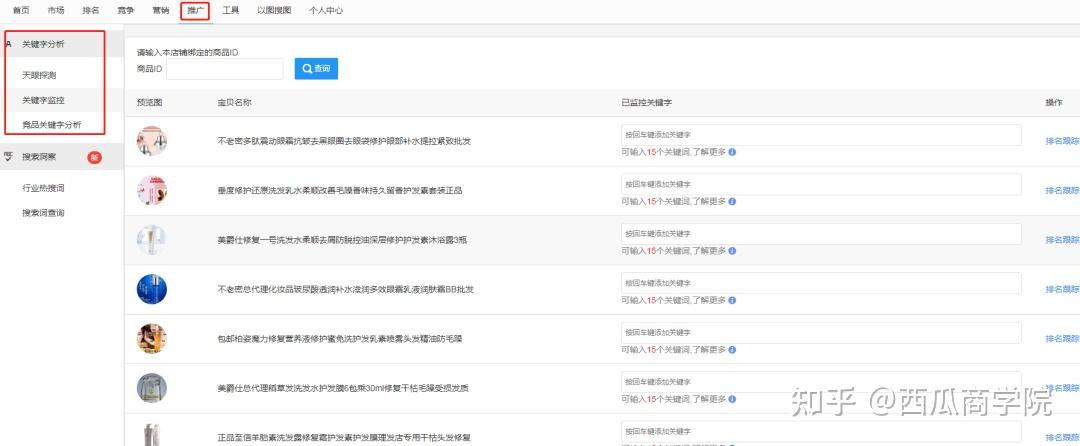The width and height of the screenshot is (1080, 446).
Task: Open the first eye cream product thumbnail
Action: [152, 141]
